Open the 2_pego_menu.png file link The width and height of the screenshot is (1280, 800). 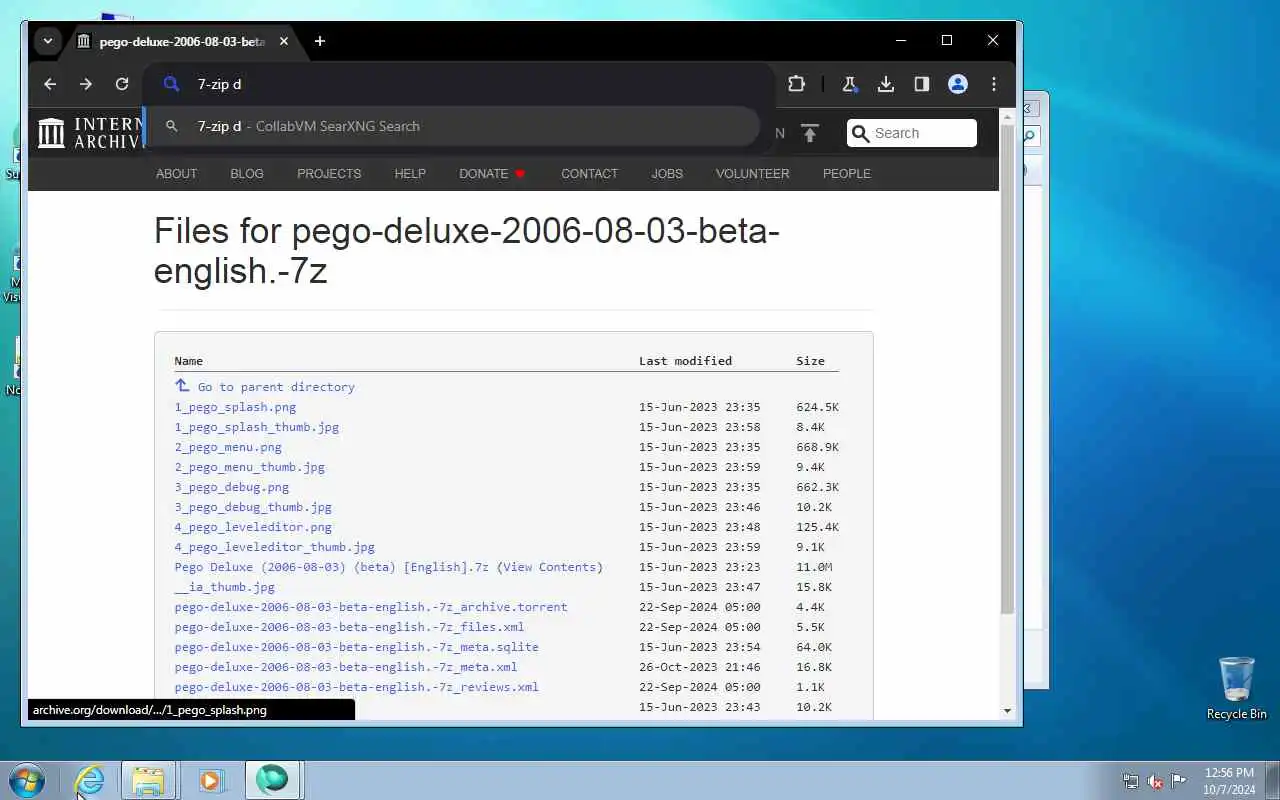(228, 447)
